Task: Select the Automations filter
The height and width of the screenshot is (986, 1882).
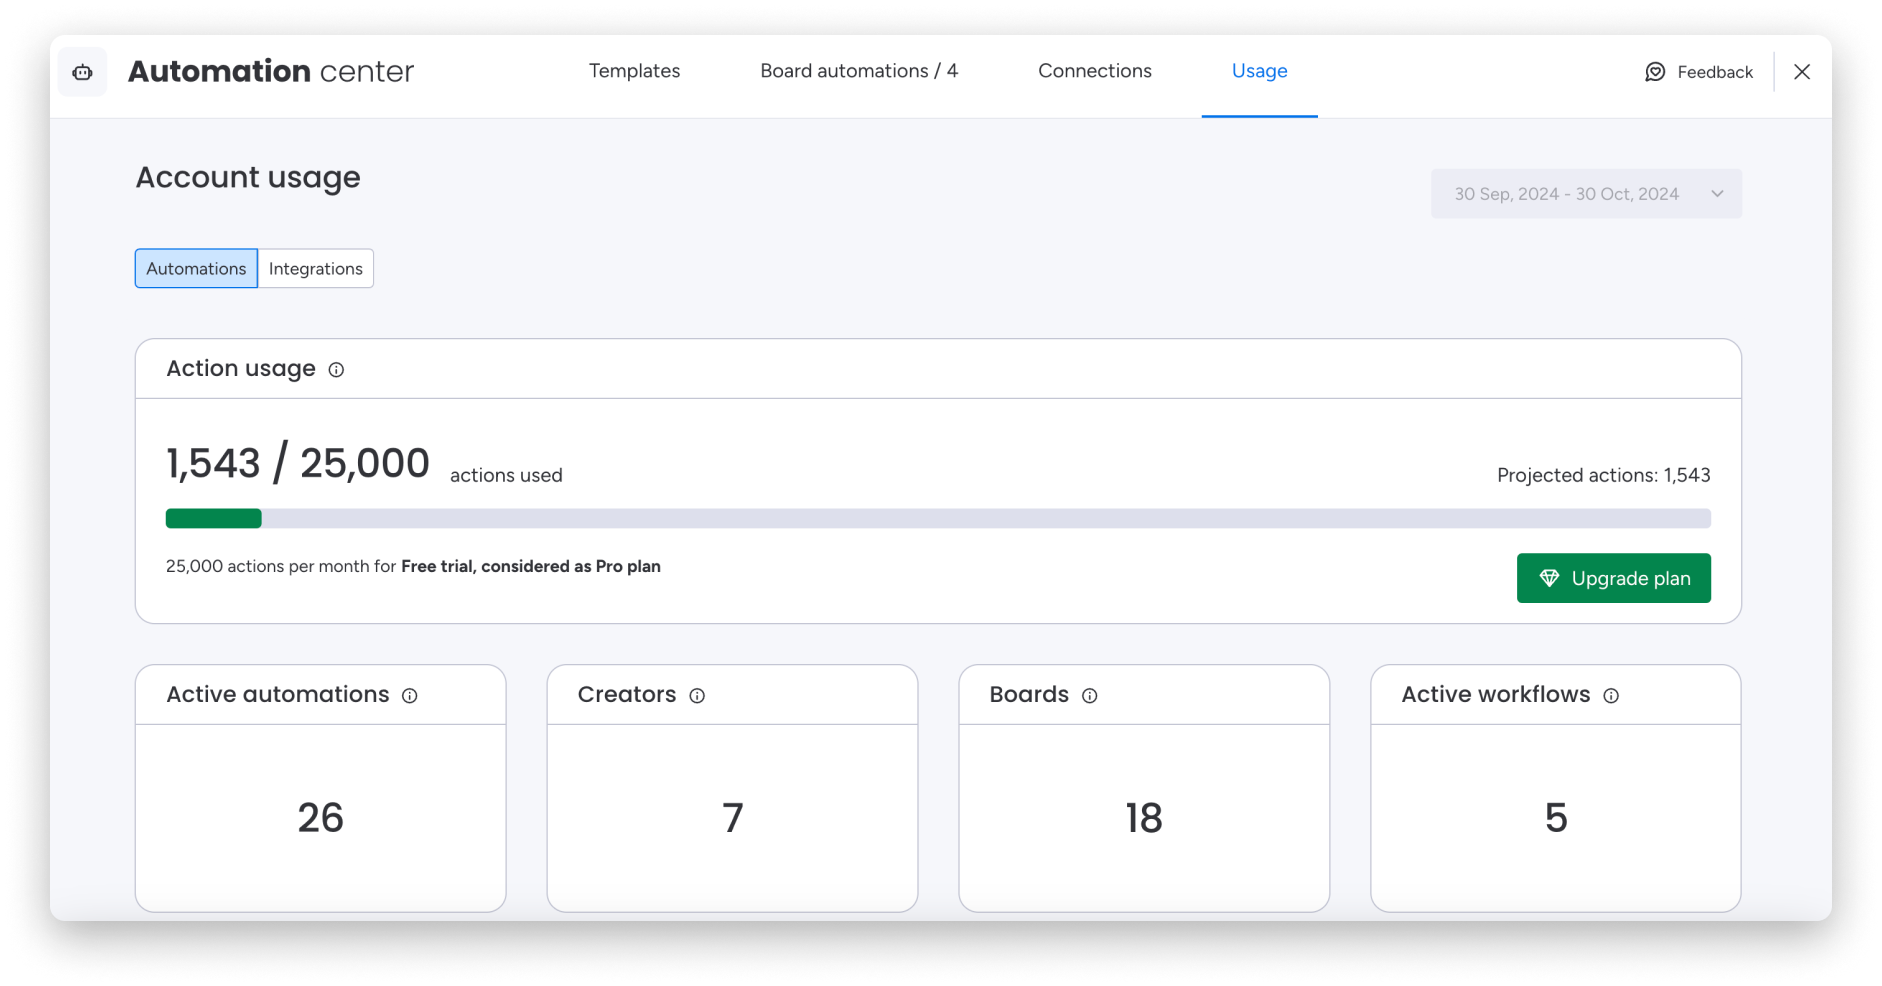Action: 195,268
